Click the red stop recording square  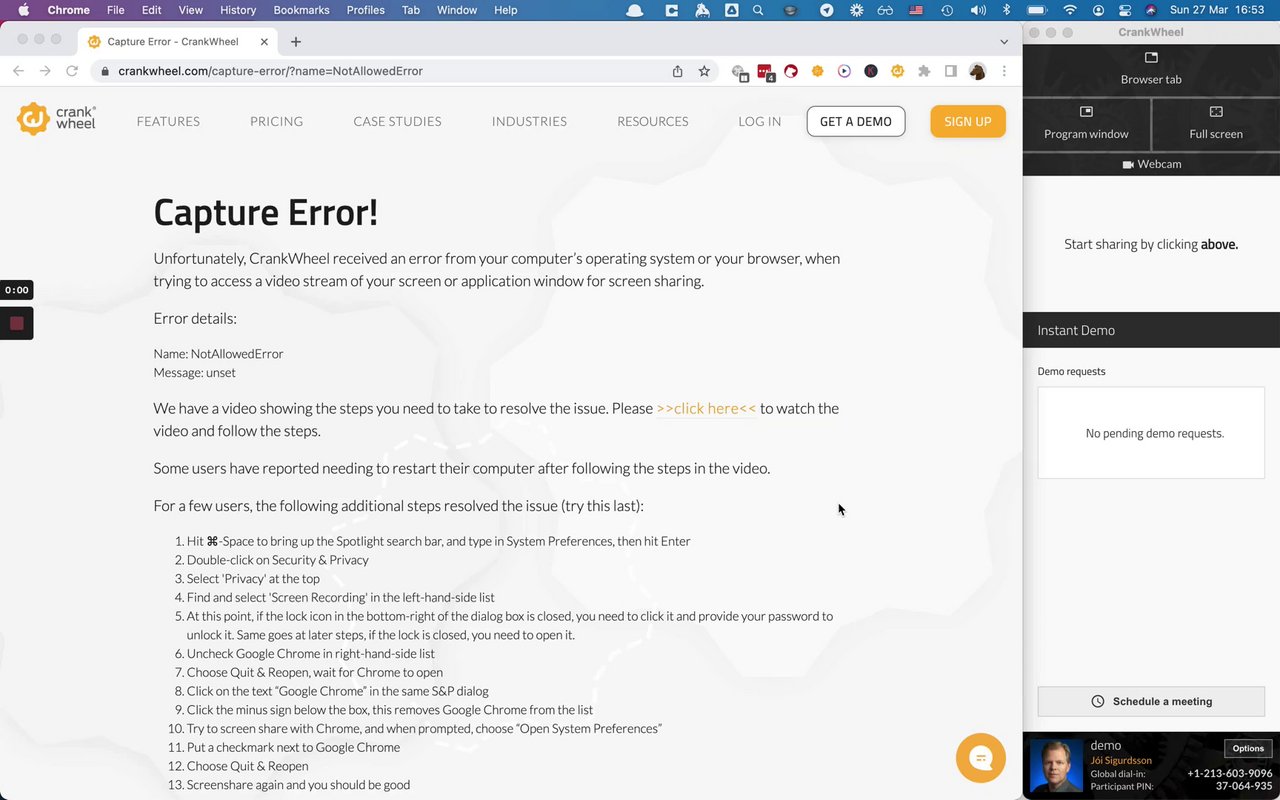point(17,323)
